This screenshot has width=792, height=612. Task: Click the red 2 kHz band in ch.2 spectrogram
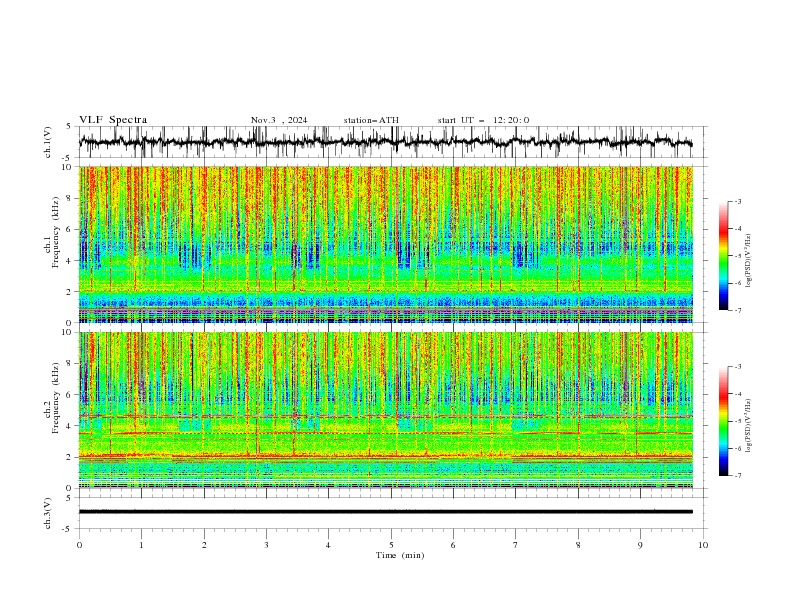(386, 456)
